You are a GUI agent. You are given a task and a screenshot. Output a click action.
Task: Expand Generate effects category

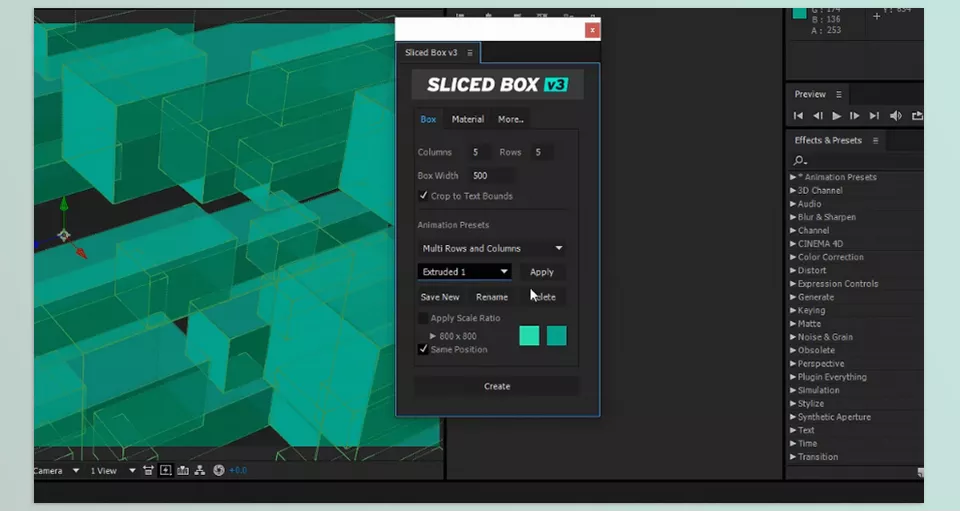pos(793,297)
